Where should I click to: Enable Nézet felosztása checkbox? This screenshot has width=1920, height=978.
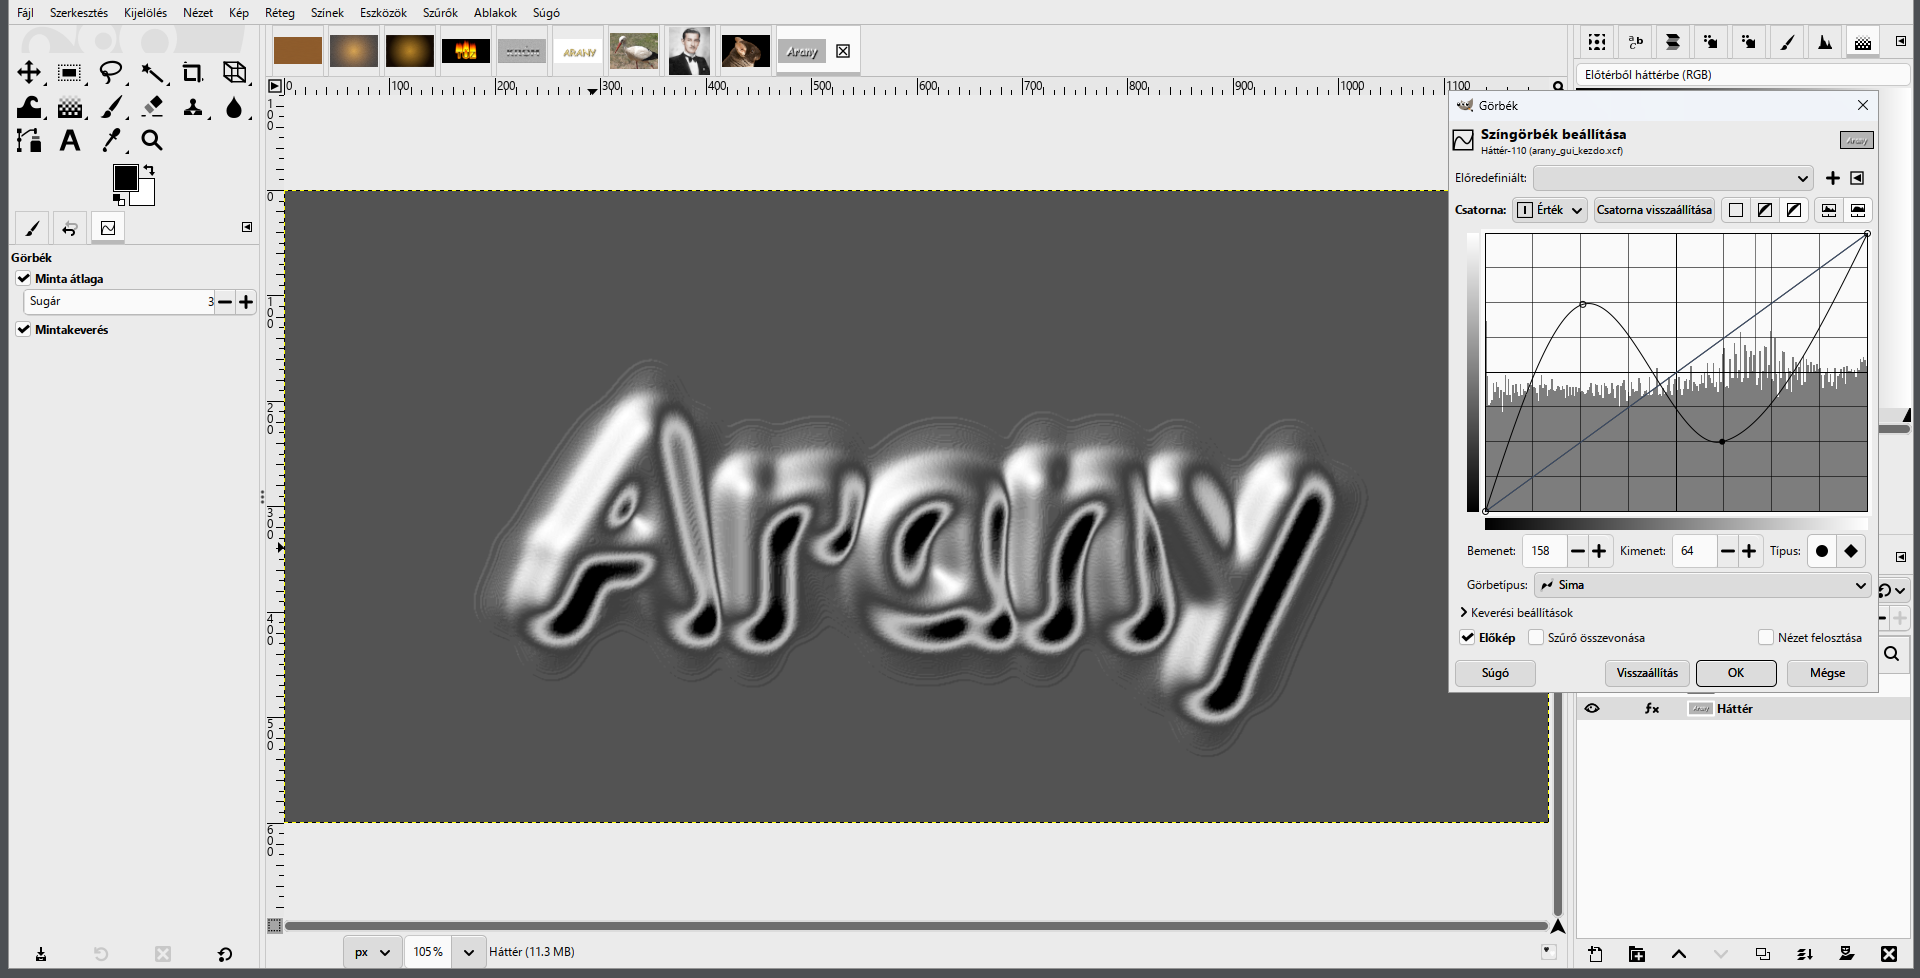click(x=1766, y=637)
